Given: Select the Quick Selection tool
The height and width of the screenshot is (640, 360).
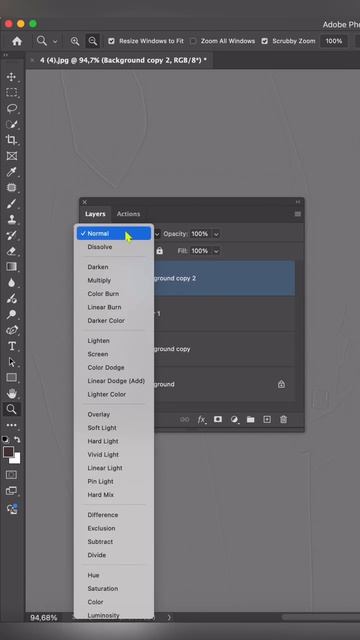Looking at the screenshot, I should (11, 124).
